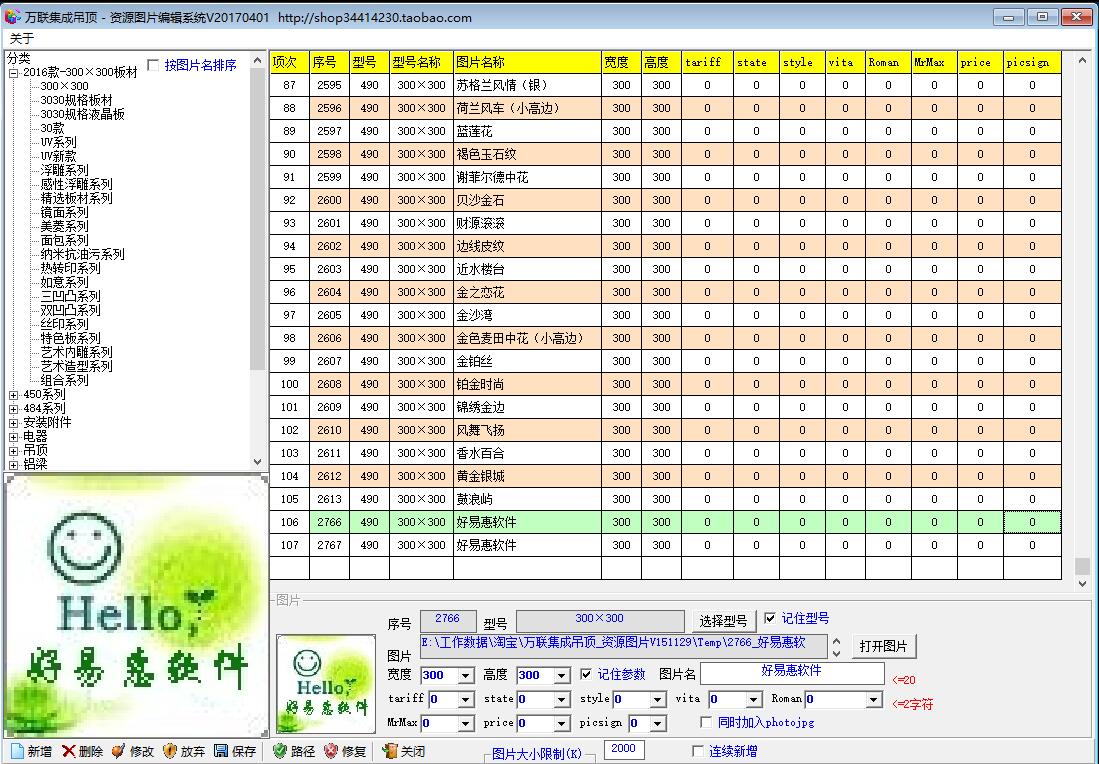
Task: Open the 宽度 dropdown
Action: pos(466,676)
